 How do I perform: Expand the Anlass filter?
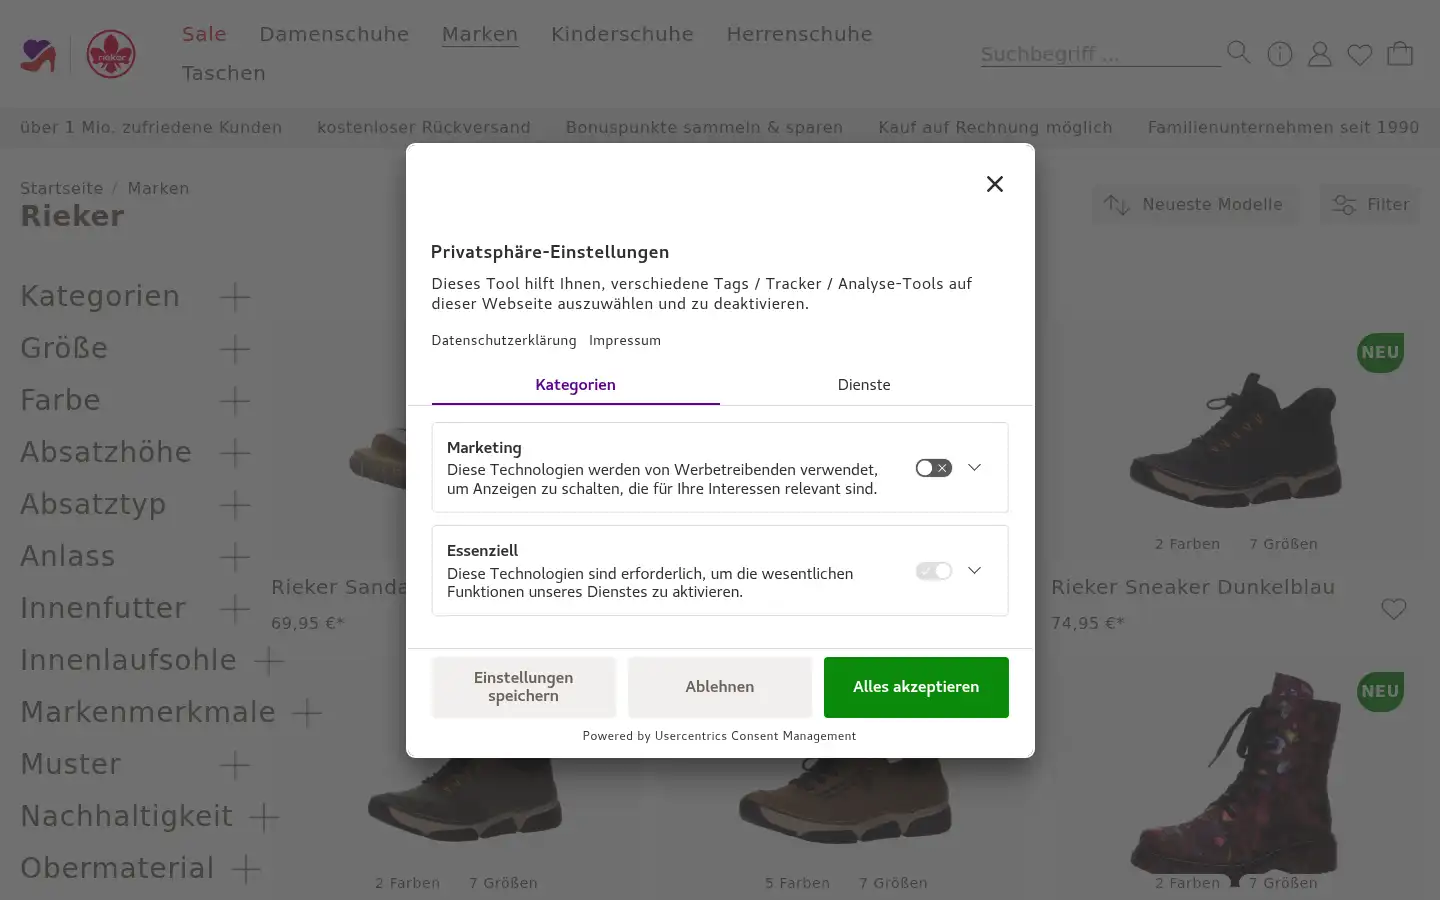235,557
